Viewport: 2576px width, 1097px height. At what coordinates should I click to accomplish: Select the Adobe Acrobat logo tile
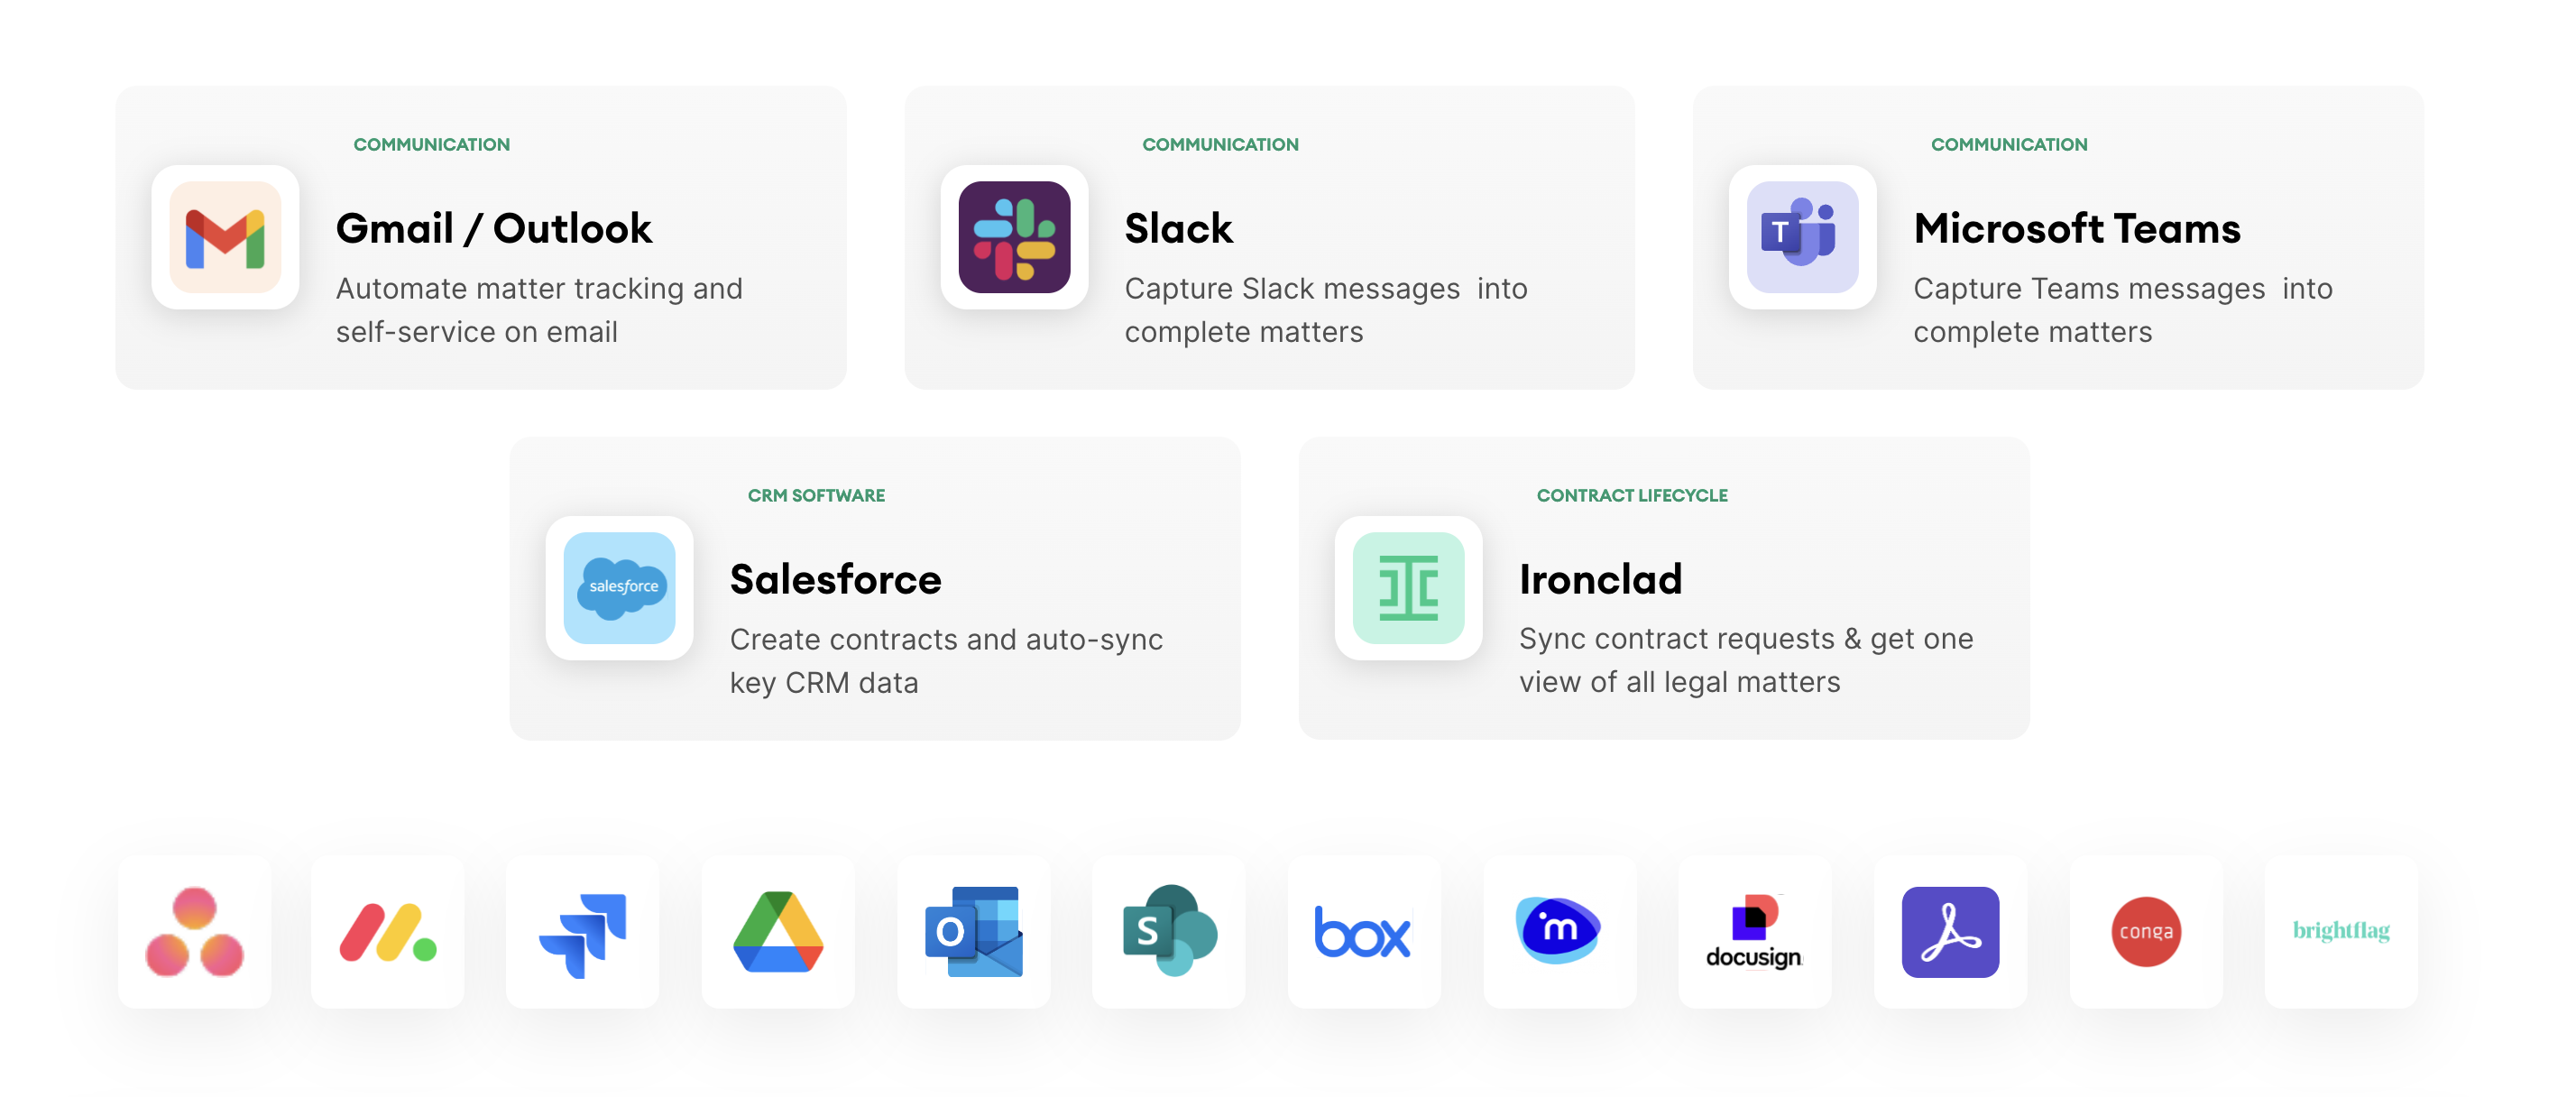pyautogui.click(x=1950, y=931)
